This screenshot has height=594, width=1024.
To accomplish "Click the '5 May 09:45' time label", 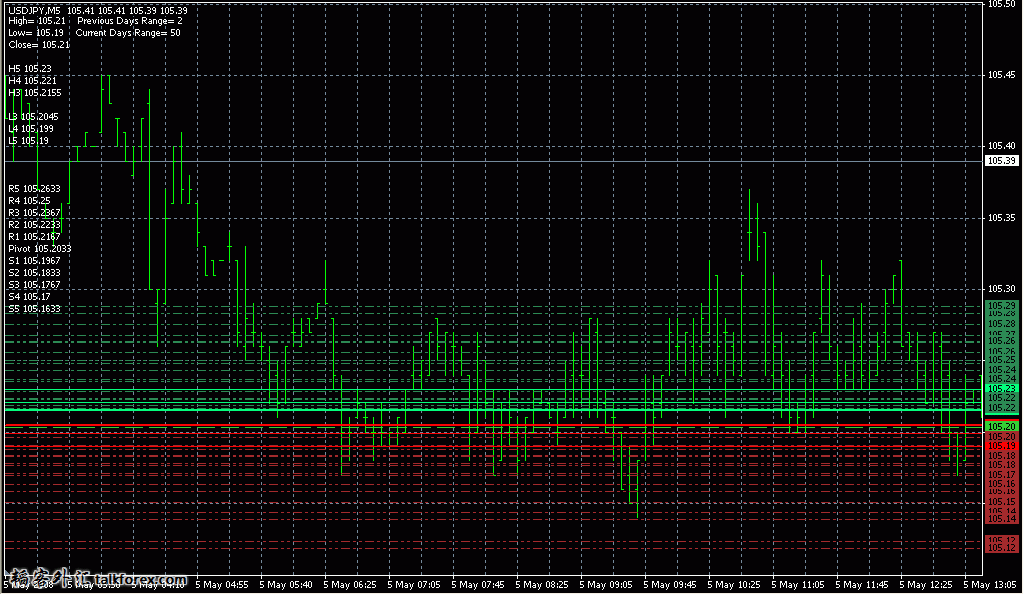I will point(670,585).
